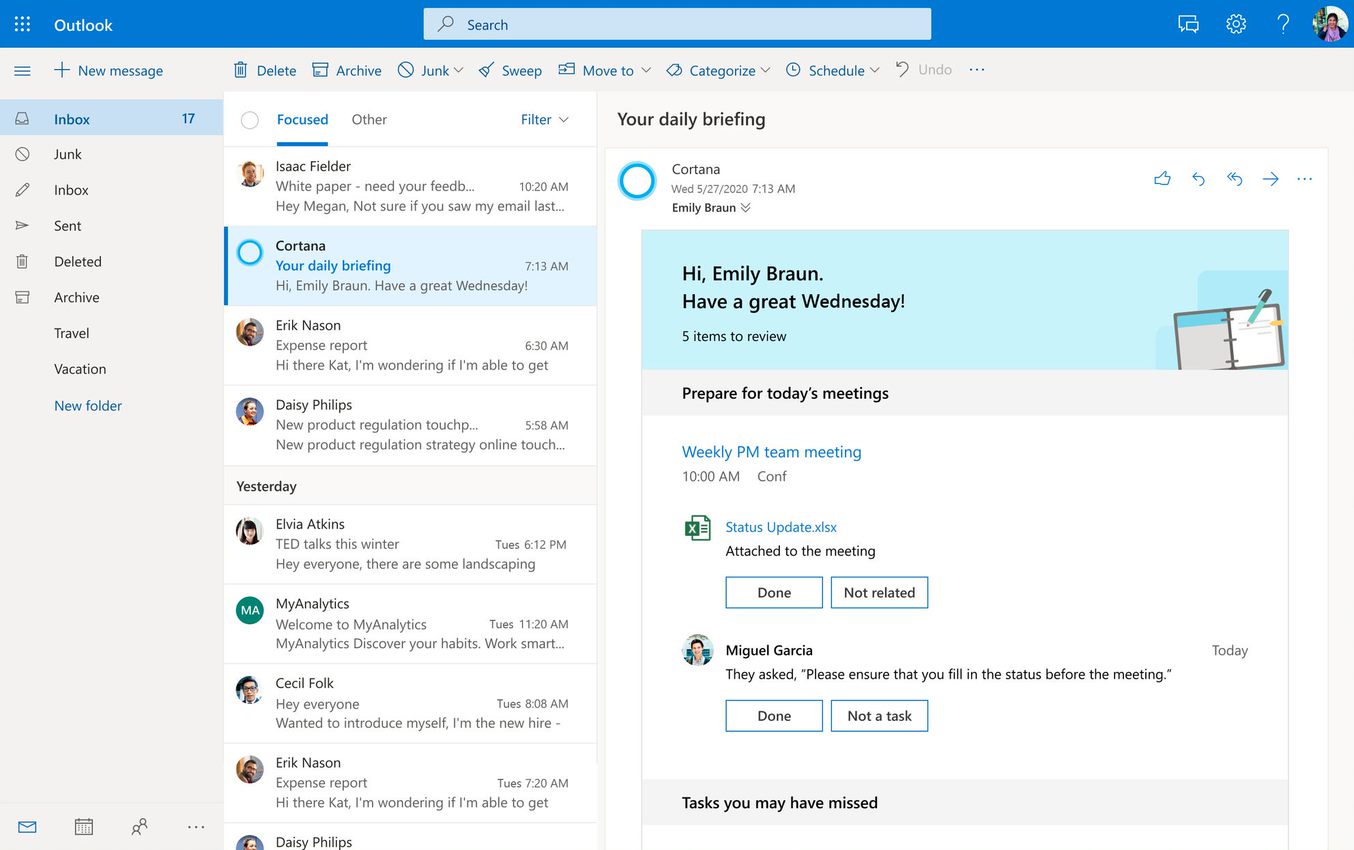The width and height of the screenshot is (1354, 850).
Task: Open the Weekly PM team meeting link
Action: 771,451
